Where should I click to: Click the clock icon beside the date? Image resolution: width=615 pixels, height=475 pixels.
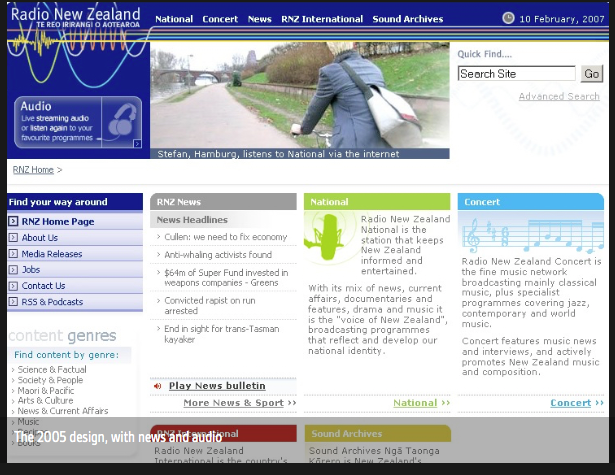tap(508, 18)
